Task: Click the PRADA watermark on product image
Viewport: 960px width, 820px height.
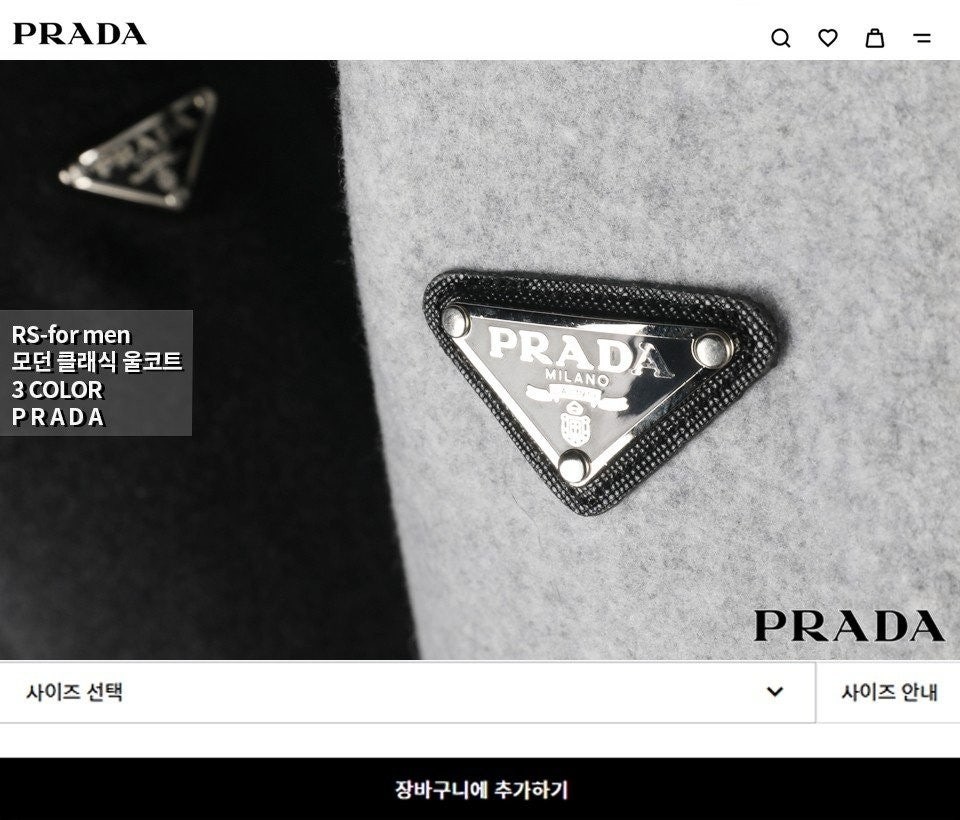Action: tap(849, 625)
